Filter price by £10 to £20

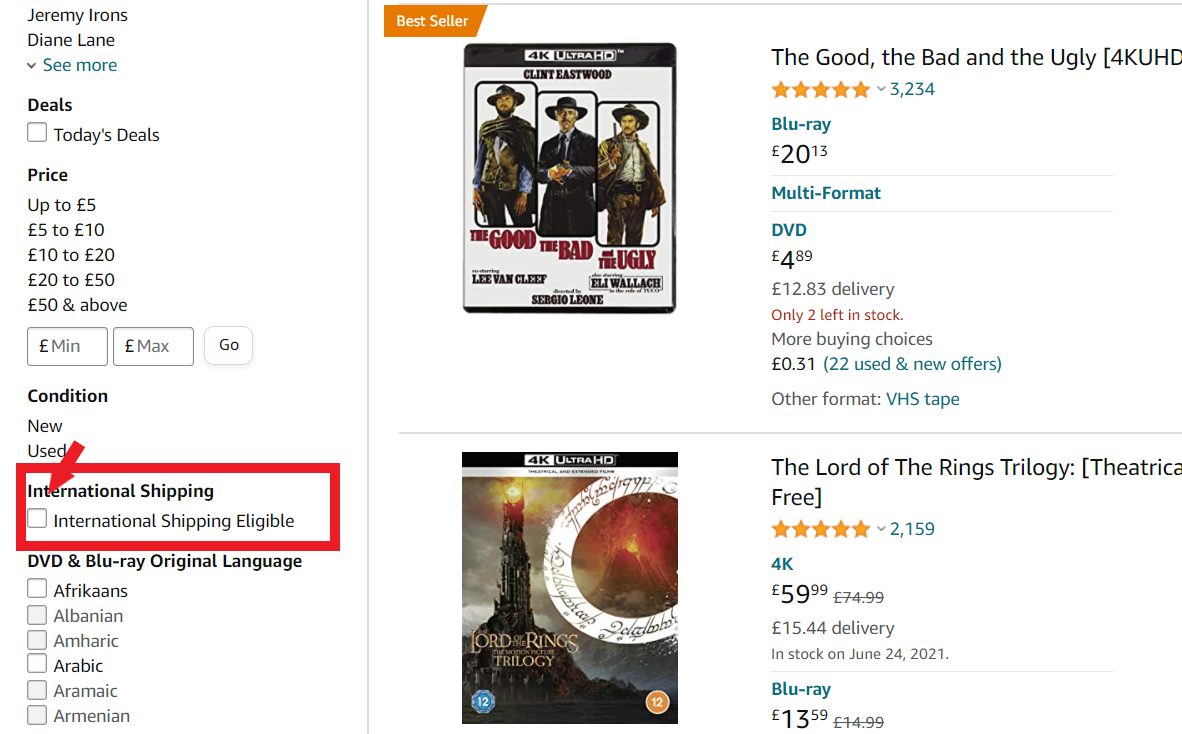click(70, 254)
